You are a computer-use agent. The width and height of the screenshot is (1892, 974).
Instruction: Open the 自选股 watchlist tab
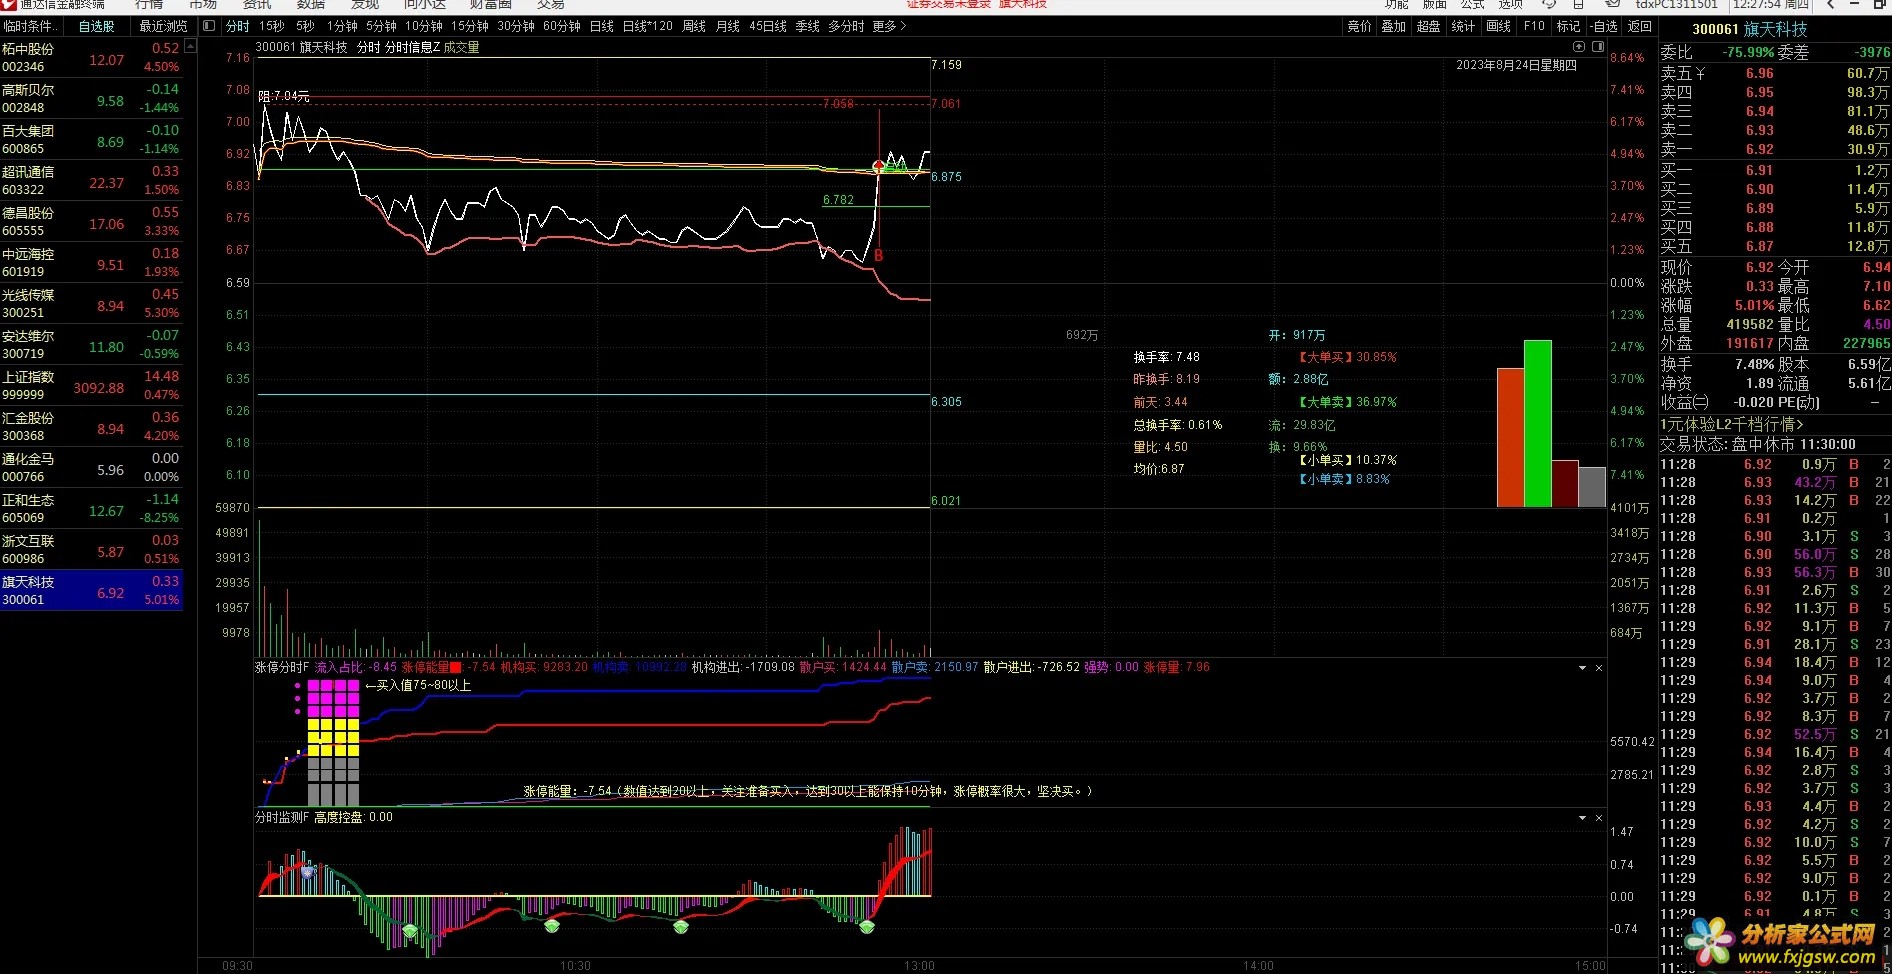coord(97,26)
